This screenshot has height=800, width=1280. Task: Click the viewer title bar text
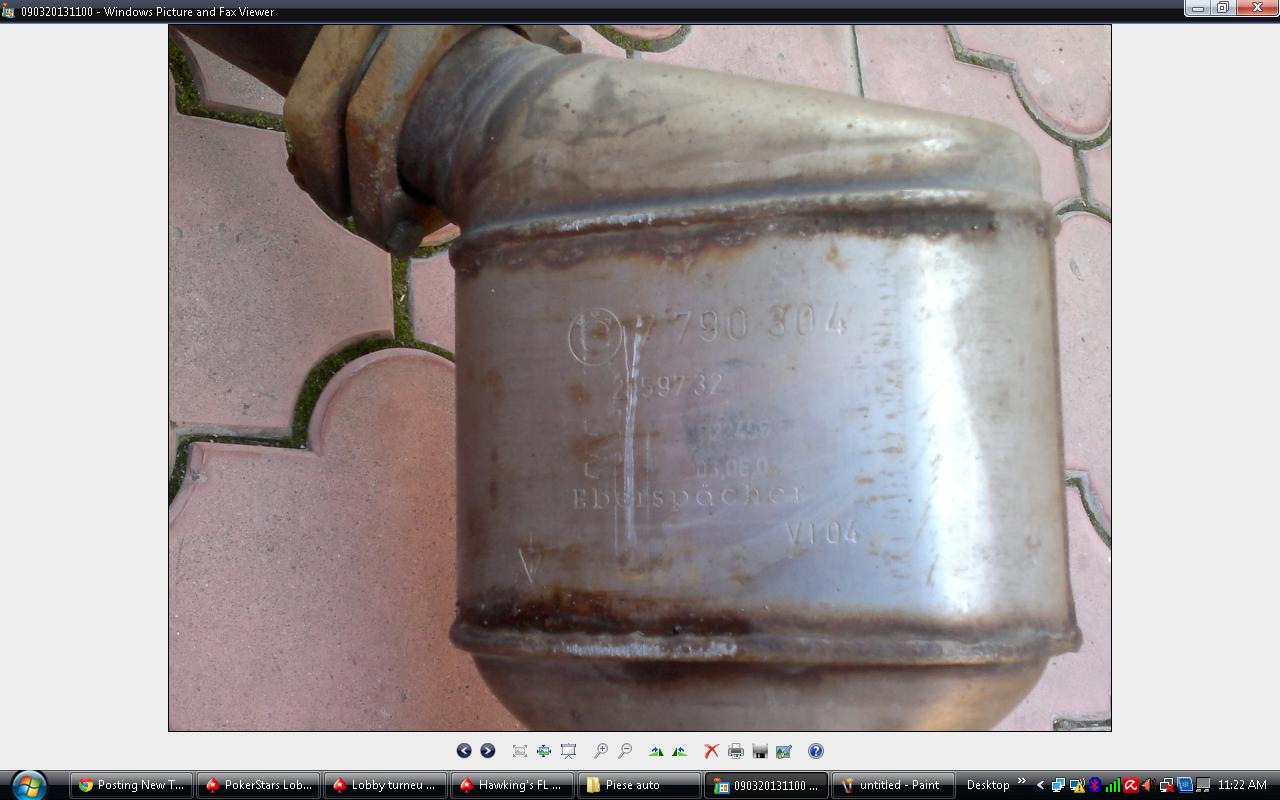click(x=147, y=12)
